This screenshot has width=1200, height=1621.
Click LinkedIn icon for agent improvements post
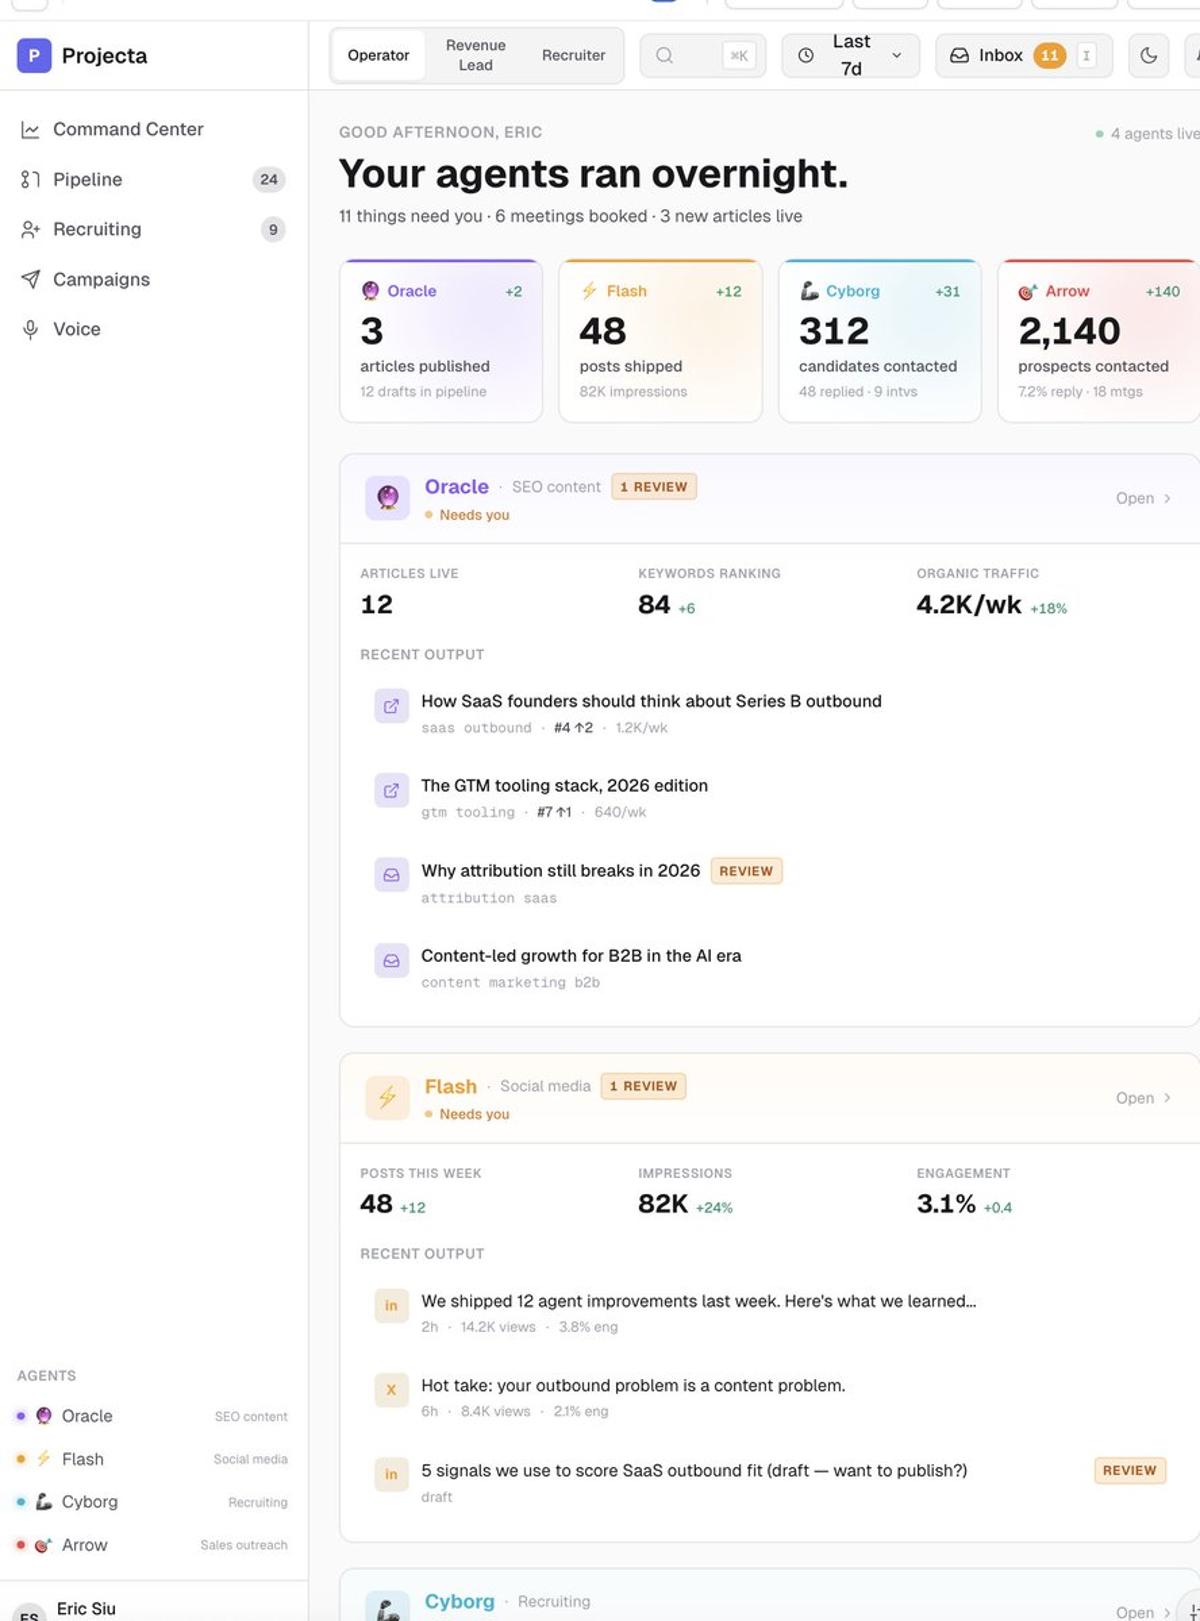click(391, 1306)
